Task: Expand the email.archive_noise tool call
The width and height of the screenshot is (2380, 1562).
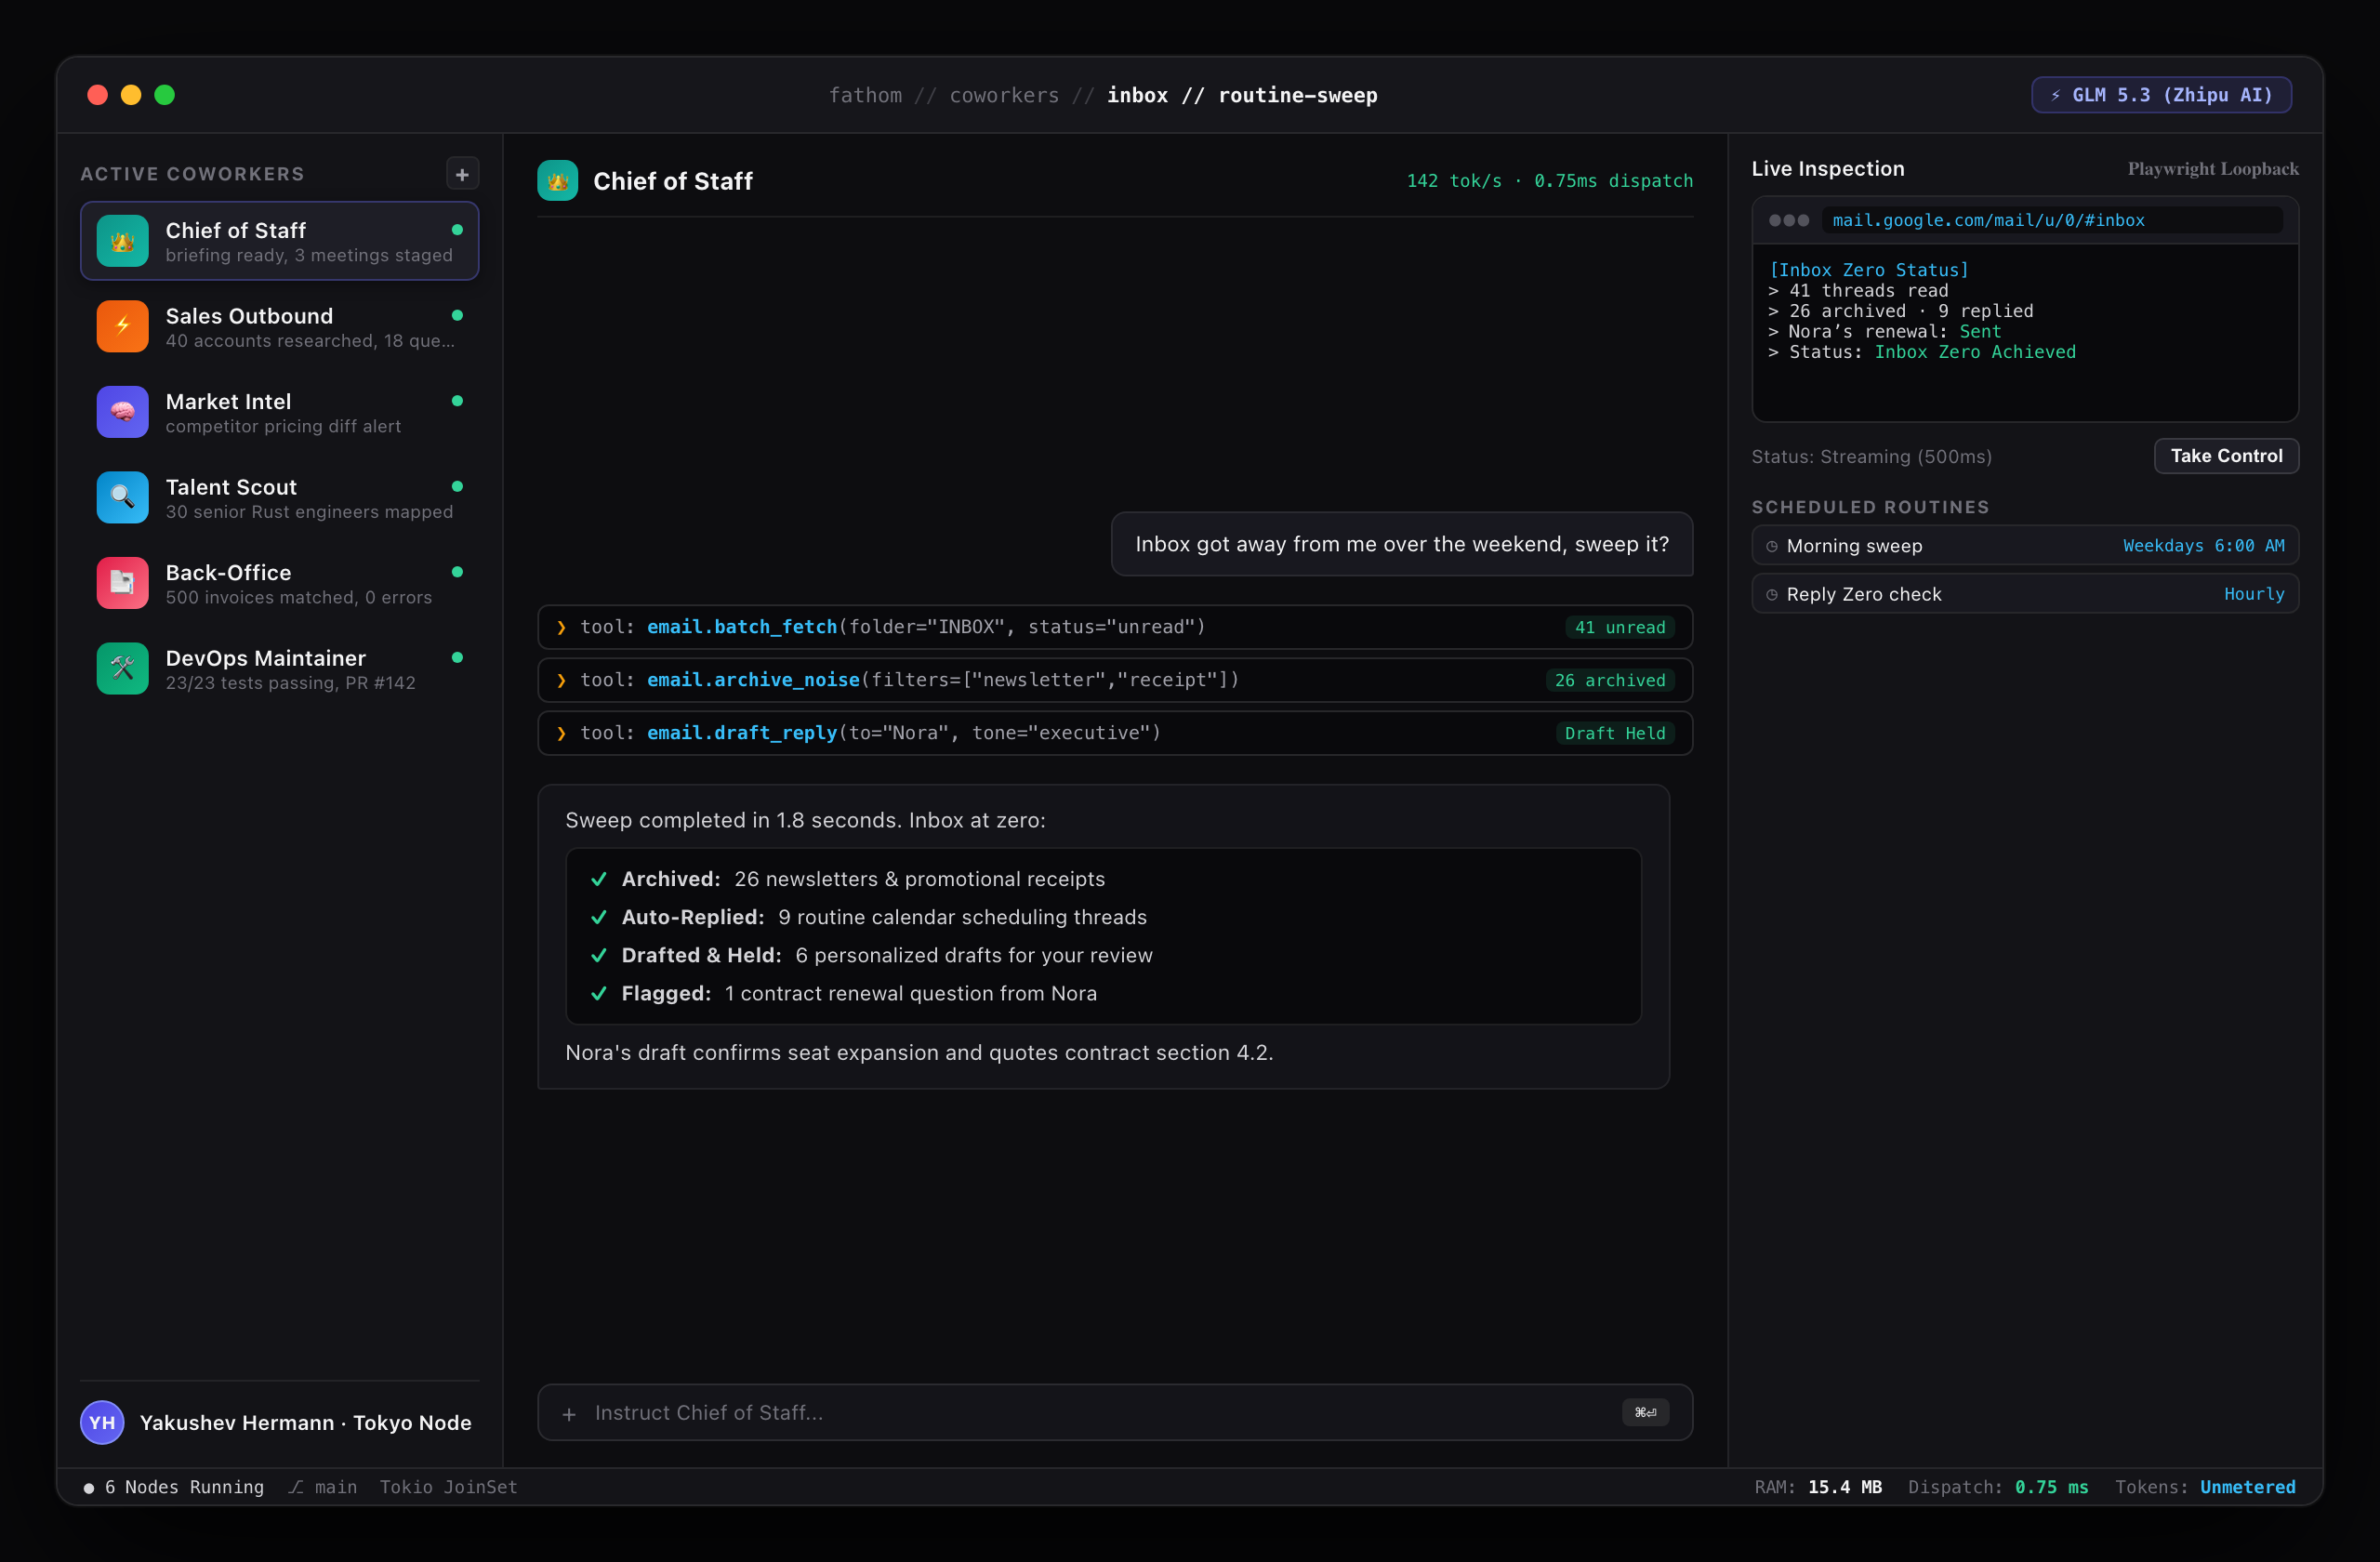Action: point(1115,680)
